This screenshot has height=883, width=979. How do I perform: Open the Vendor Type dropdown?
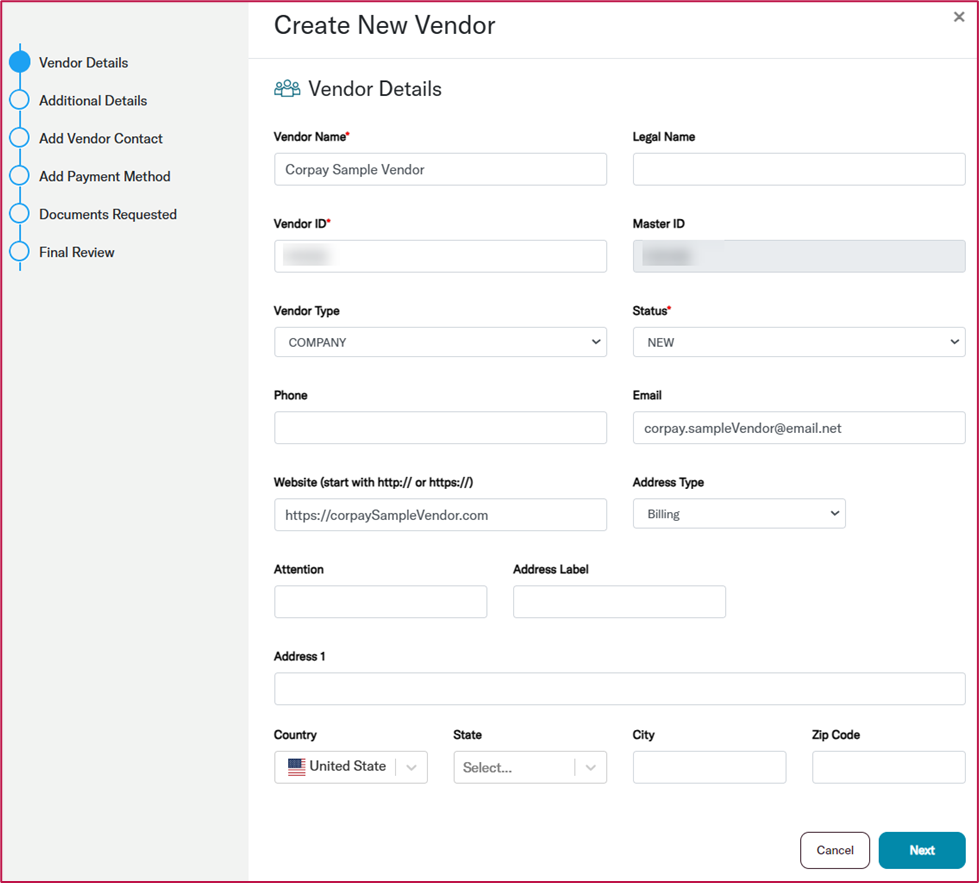click(x=440, y=342)
